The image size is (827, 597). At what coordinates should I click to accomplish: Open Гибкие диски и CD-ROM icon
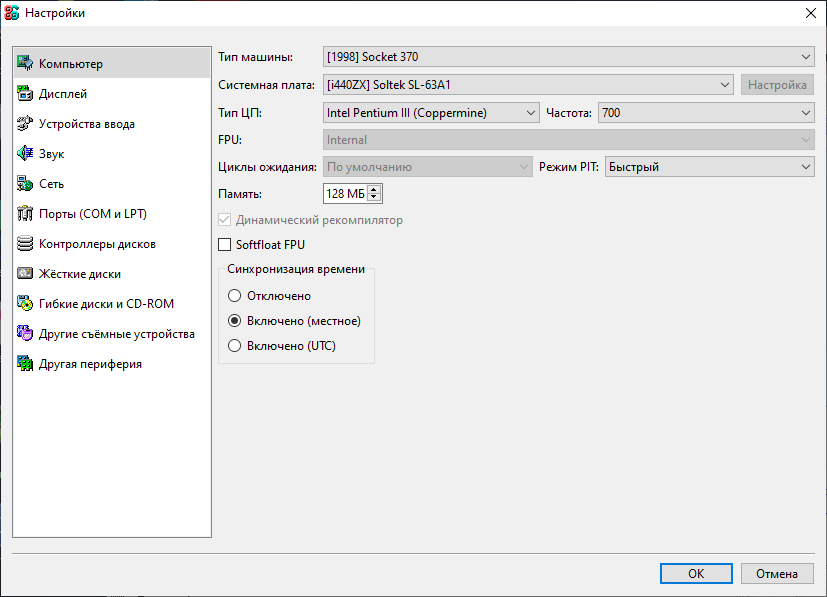[25, 304]
